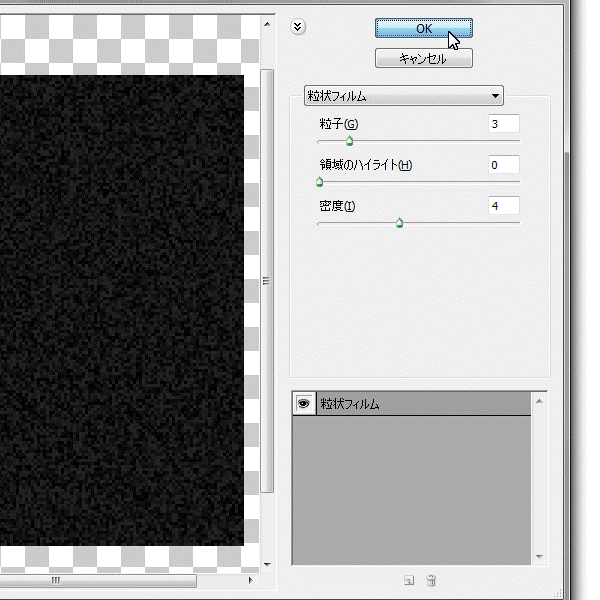
Task: Delete effect layer with trash icon
Action: [431, 580]
